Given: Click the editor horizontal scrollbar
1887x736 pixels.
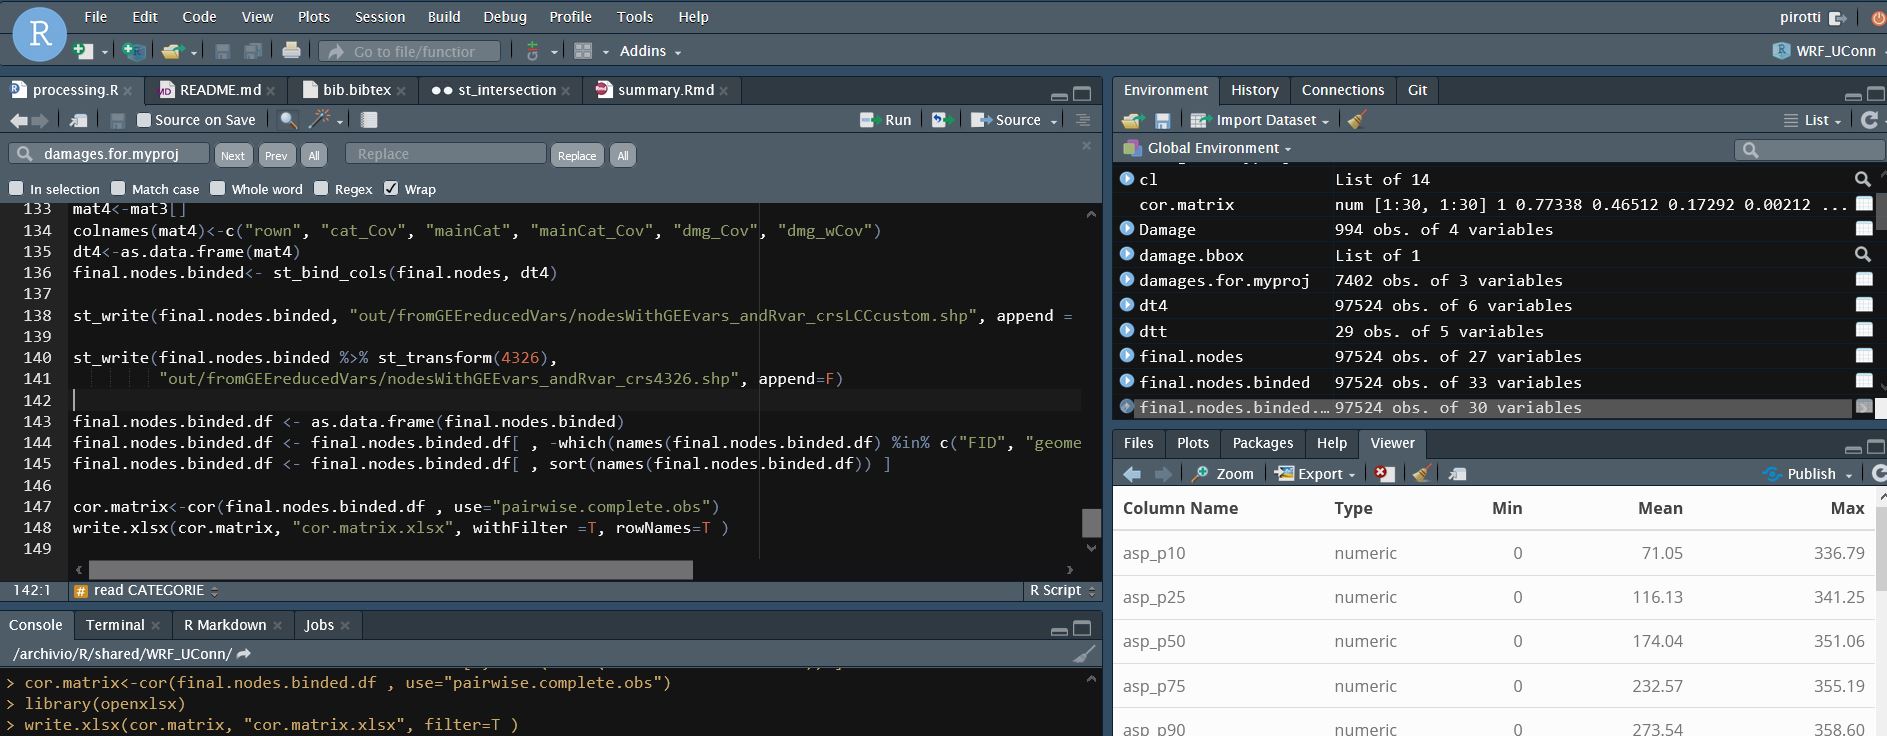Looking at the screenshot, I should click(x=390, y=570).
